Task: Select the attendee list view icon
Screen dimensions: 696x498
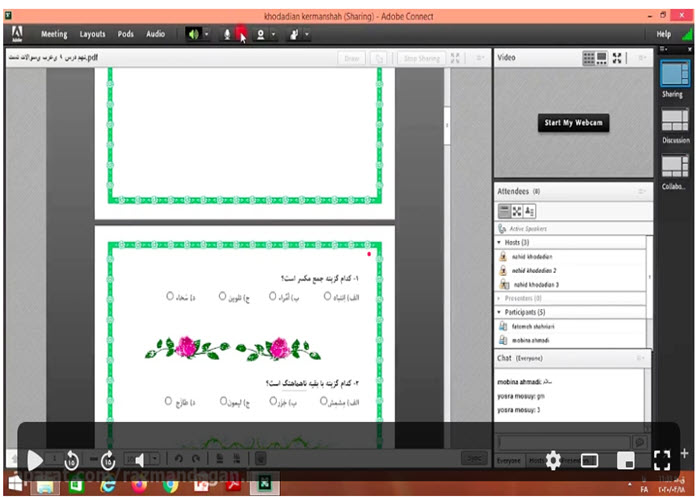Action: [504, 211]
